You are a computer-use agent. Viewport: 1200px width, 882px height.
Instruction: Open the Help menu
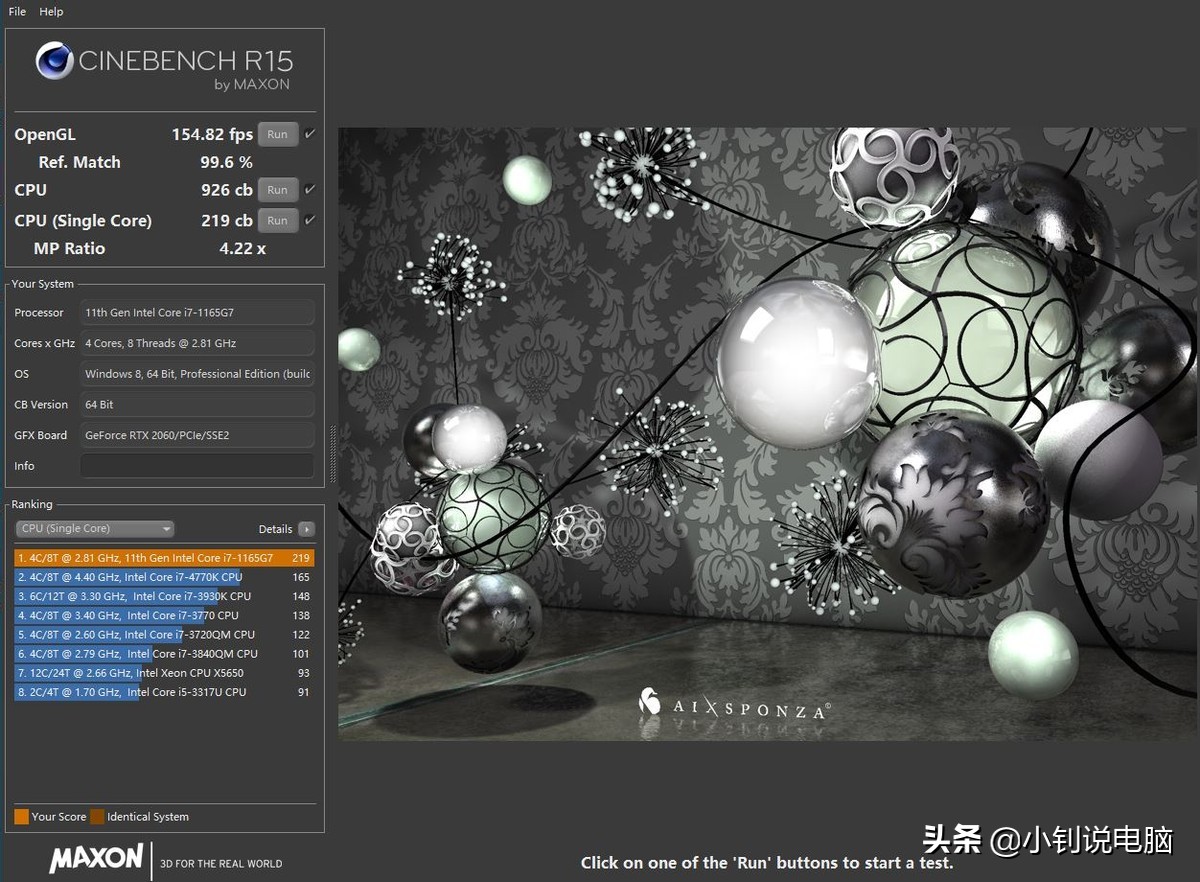[x=51, y=12]
